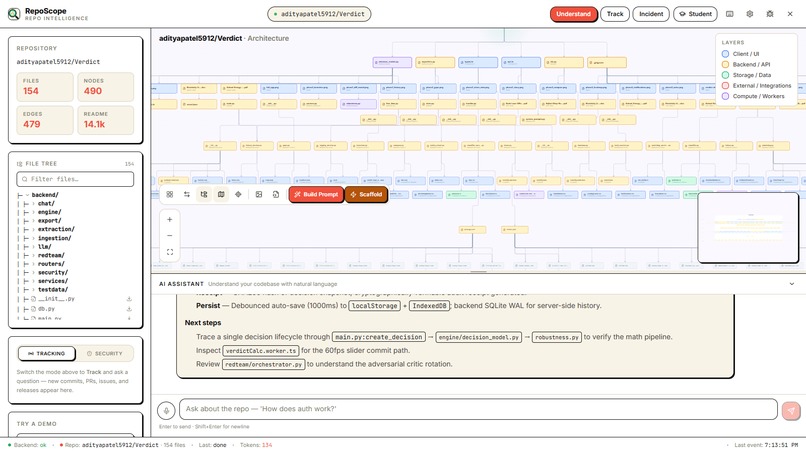Zoom out with the minus control
The image size is (806, 453).
(170, 235)
